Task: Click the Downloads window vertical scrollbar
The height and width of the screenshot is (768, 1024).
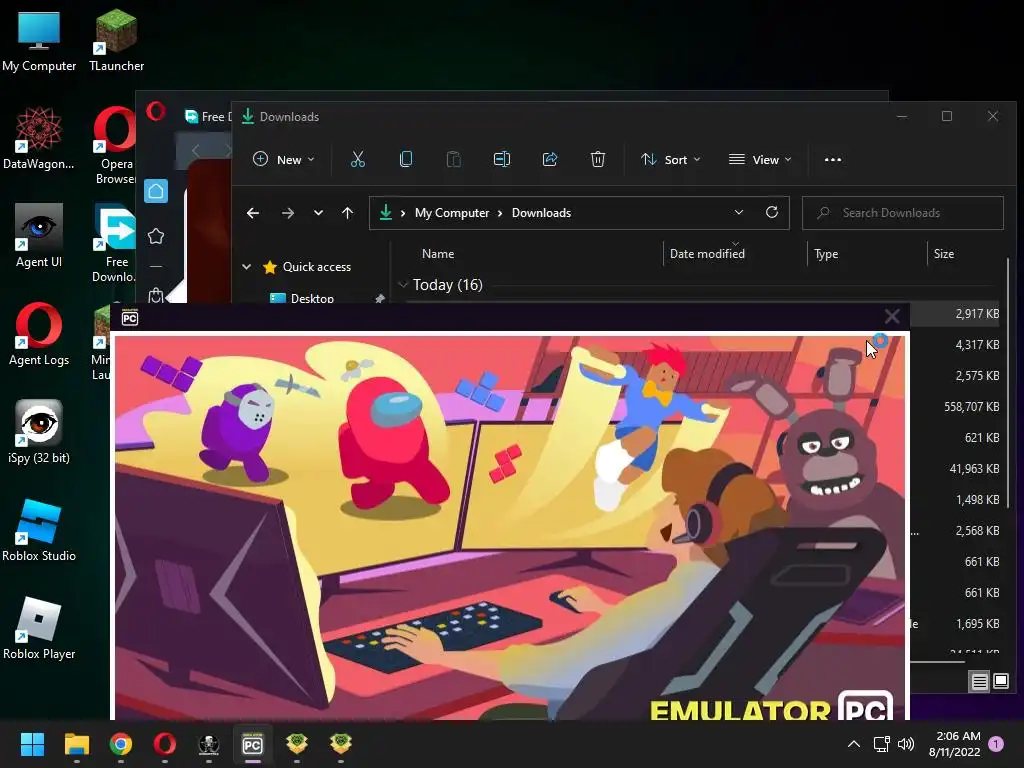Action: click(x=1008, y=383)
